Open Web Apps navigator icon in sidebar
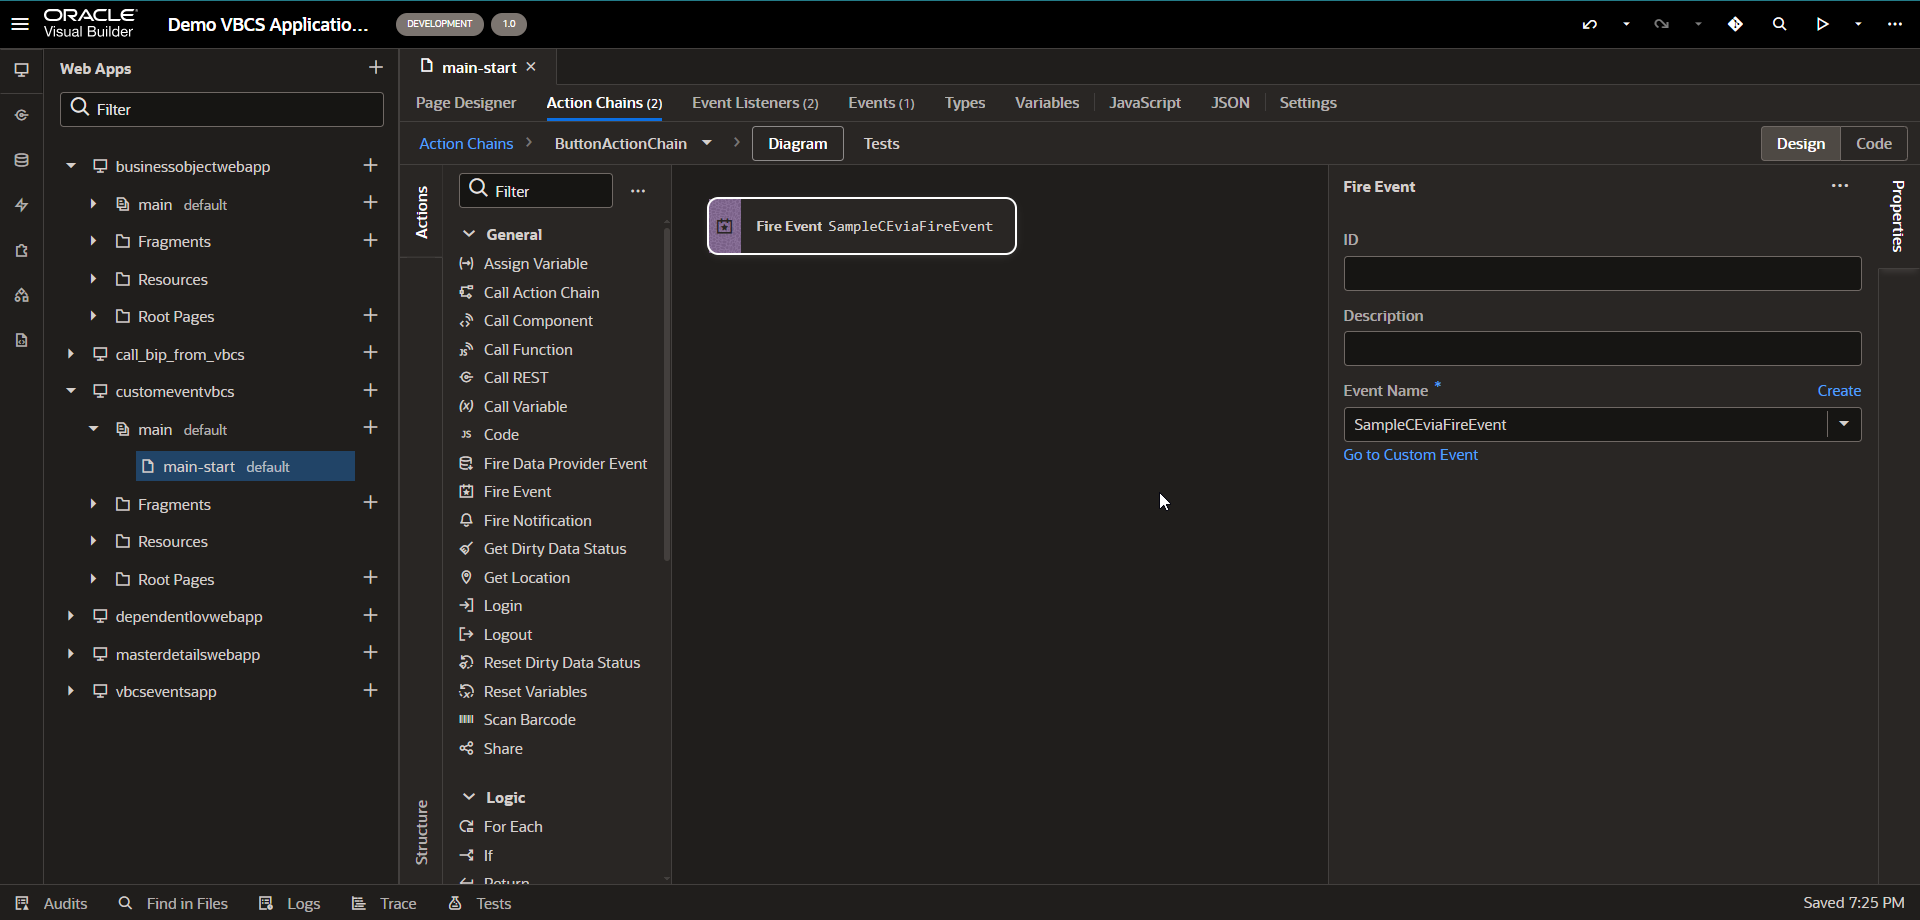This screenshot has height=920, width=1920. 21,70
